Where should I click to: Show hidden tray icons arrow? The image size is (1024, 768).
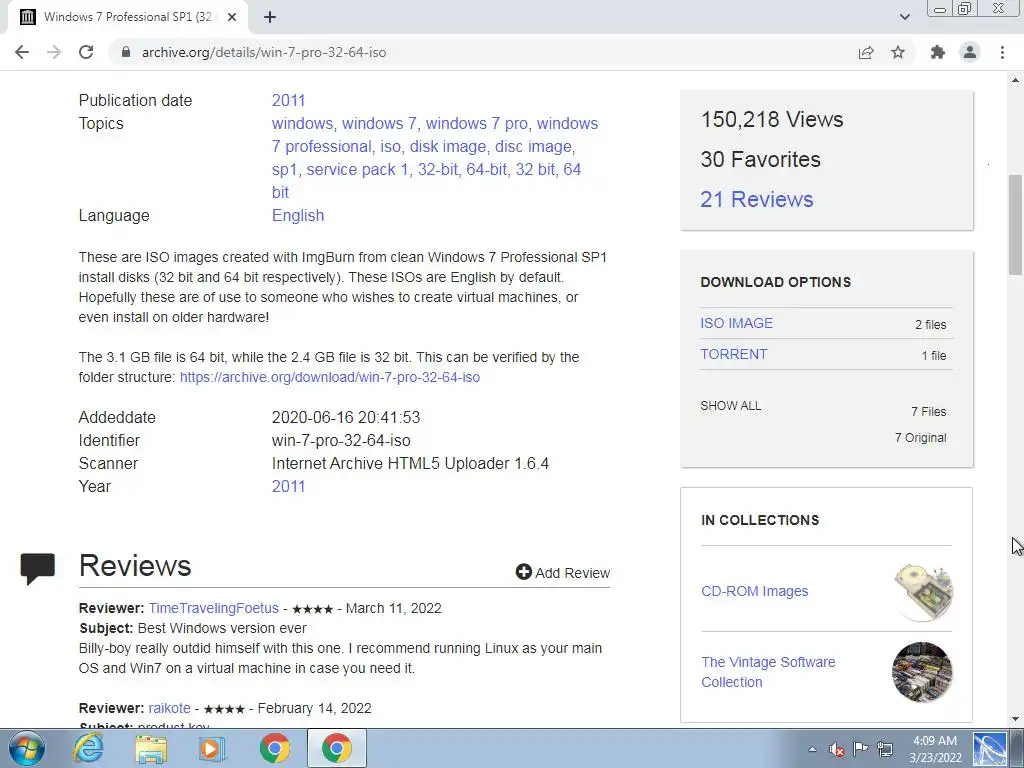(812, 749)
